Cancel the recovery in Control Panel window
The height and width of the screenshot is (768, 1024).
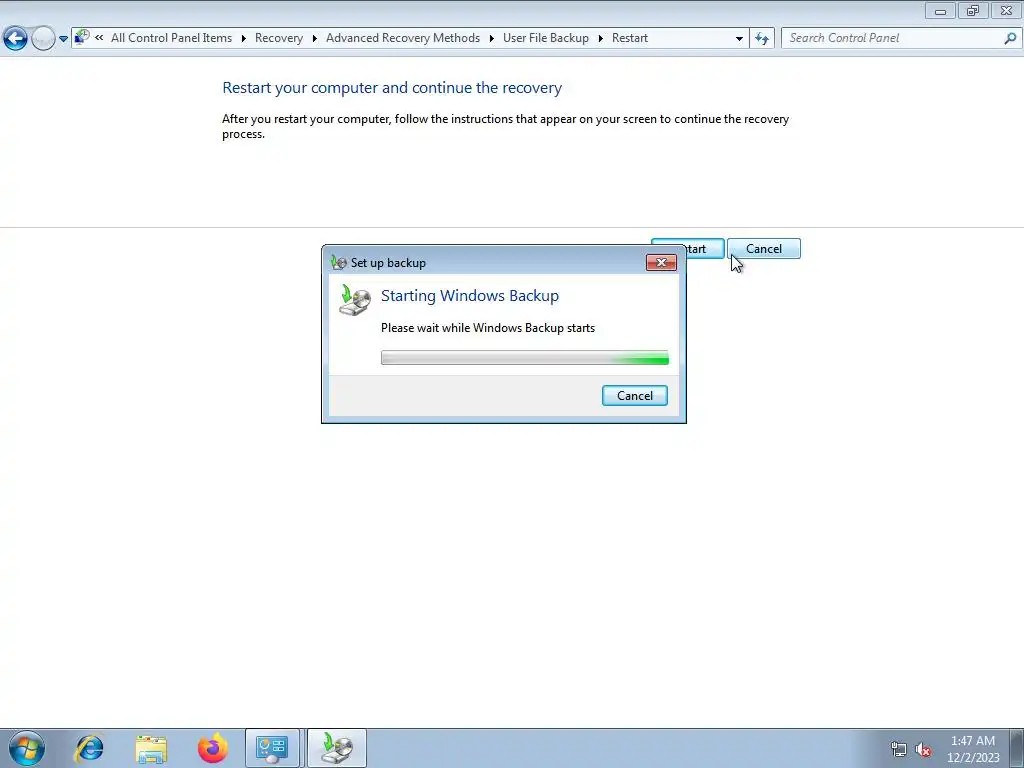[763, 249]
